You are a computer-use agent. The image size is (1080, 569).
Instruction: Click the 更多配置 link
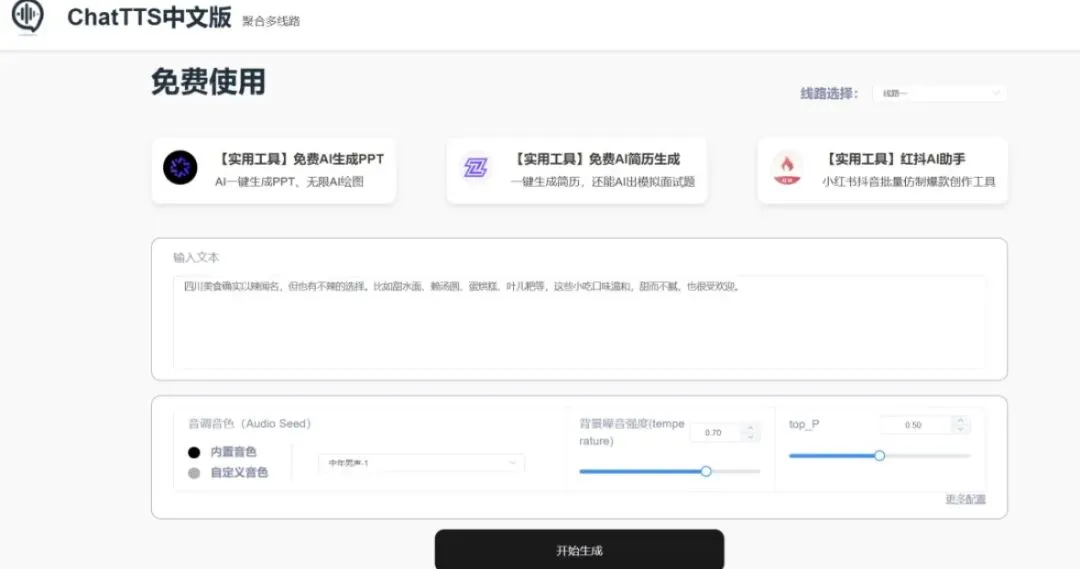[965, 499]
